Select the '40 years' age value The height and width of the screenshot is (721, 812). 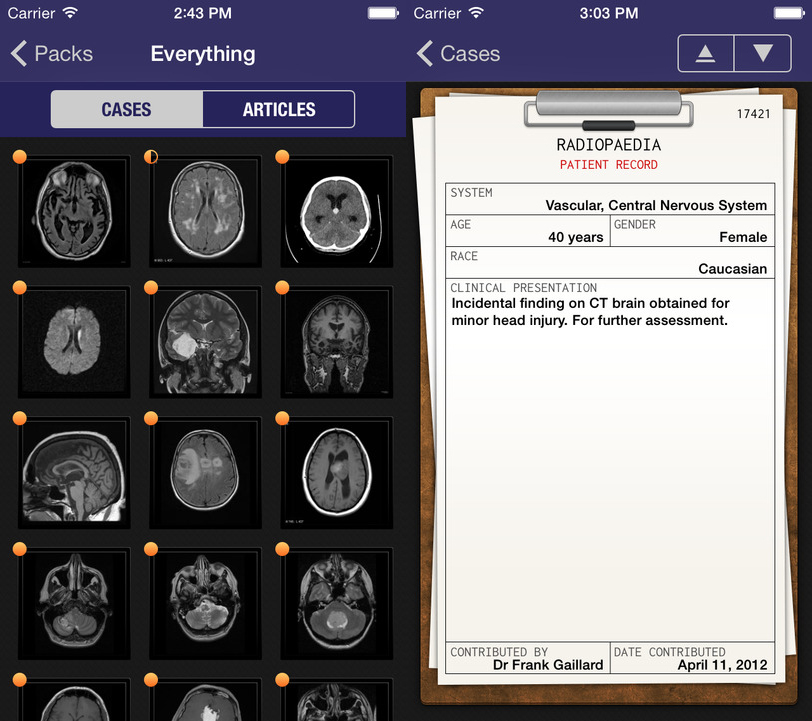click(x=576, y=237)
